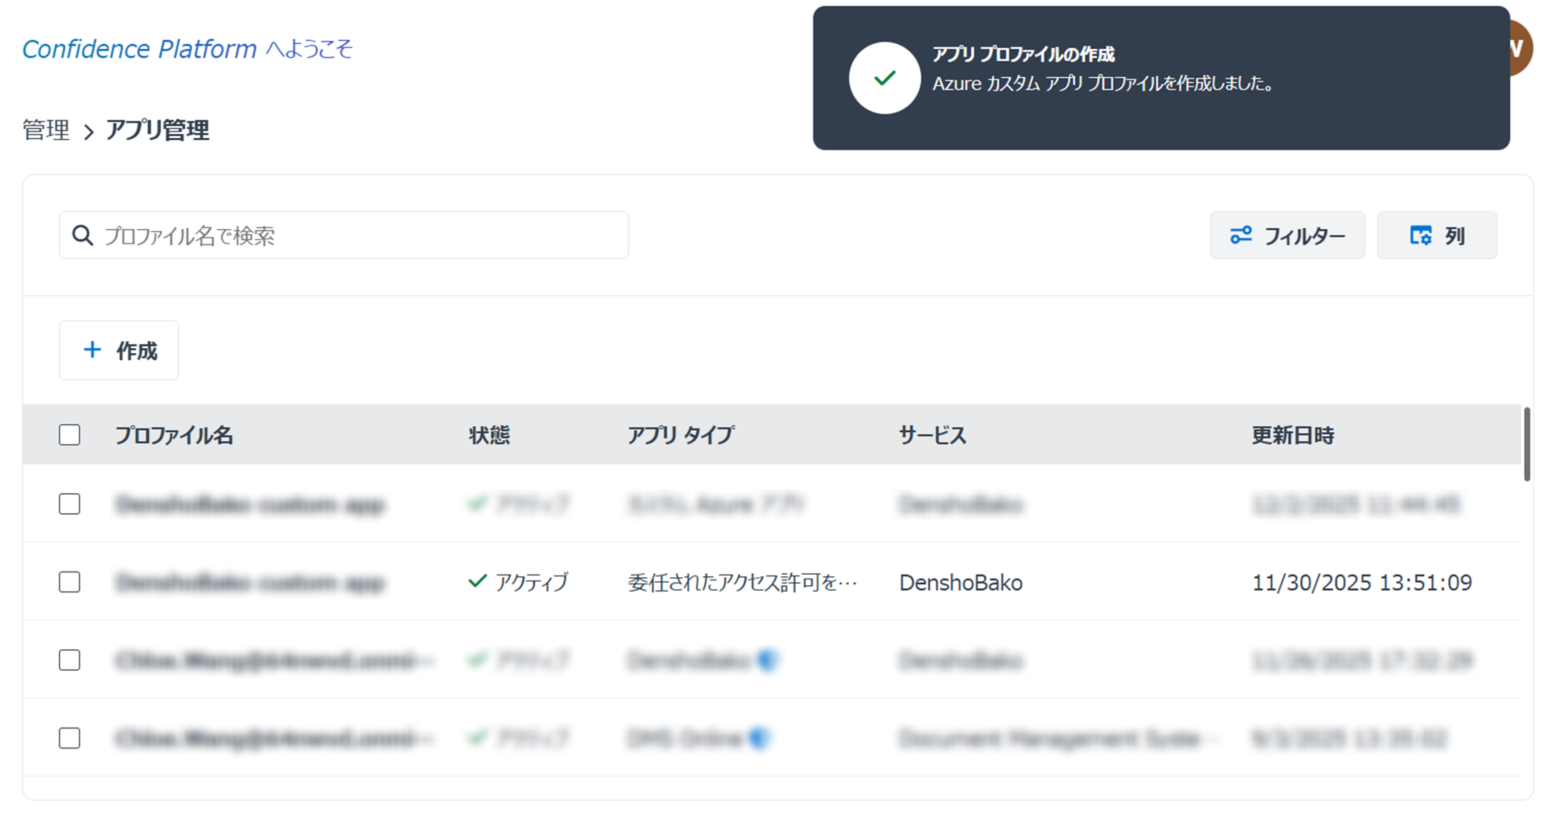Image resolution: width=1565 pixels, height=820 pixels.
Task: Click the フィルター slider icon
Action: click(x=1241, y=235)
